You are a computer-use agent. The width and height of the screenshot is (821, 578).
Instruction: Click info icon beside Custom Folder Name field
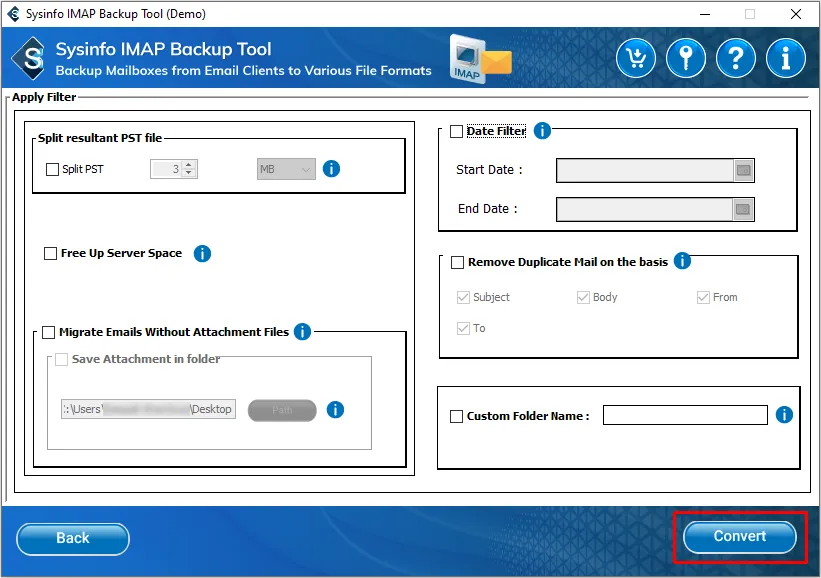point(784,415)
